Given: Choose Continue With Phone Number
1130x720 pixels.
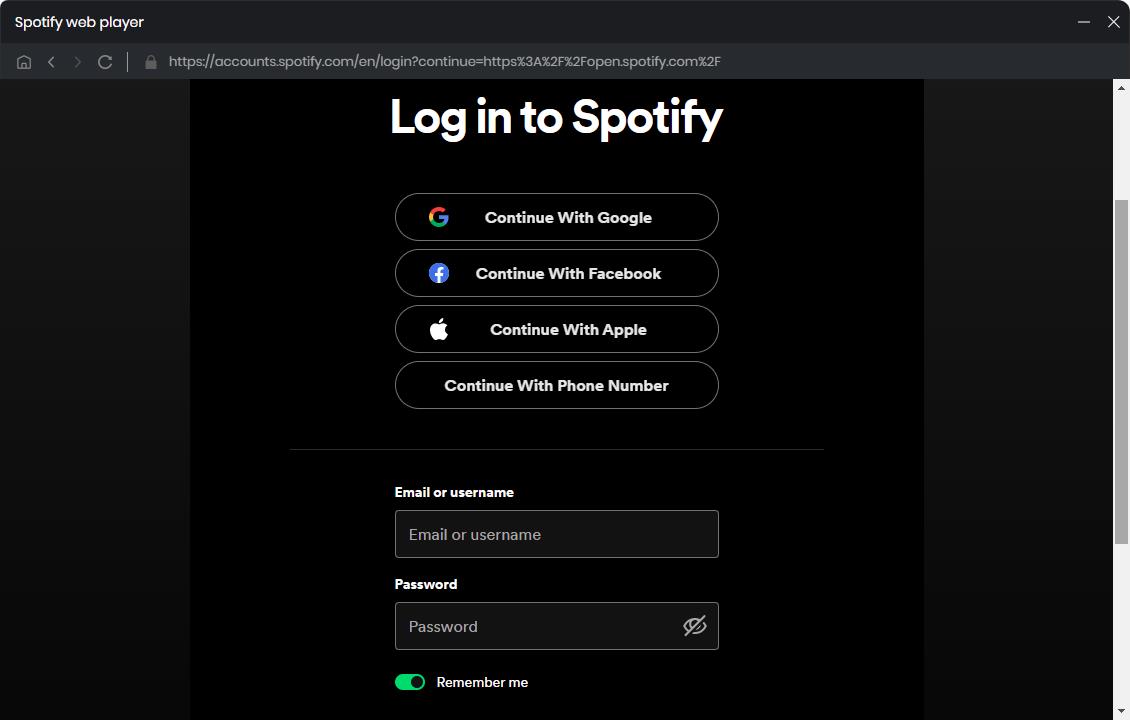Looking at the screenshot, I should click(x=556, y=386).
